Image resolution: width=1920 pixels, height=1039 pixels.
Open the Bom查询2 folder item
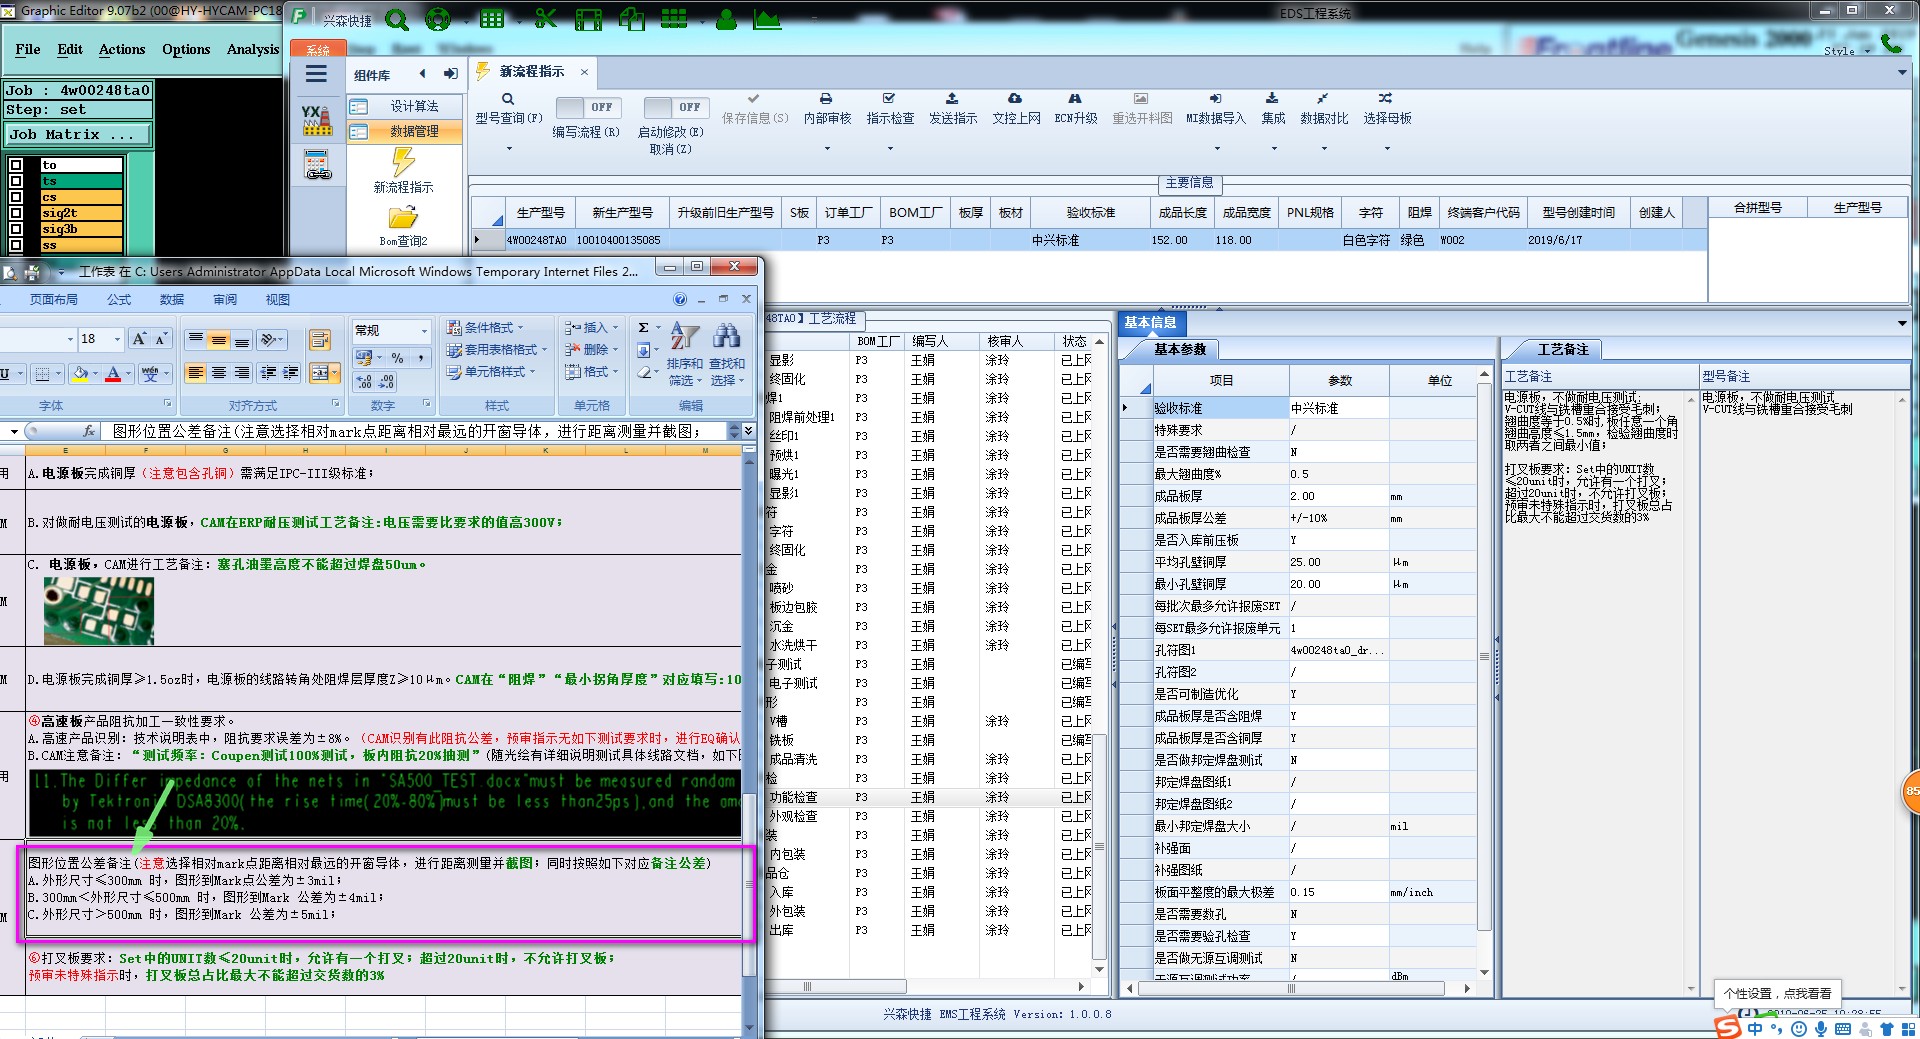coord(403,227)
